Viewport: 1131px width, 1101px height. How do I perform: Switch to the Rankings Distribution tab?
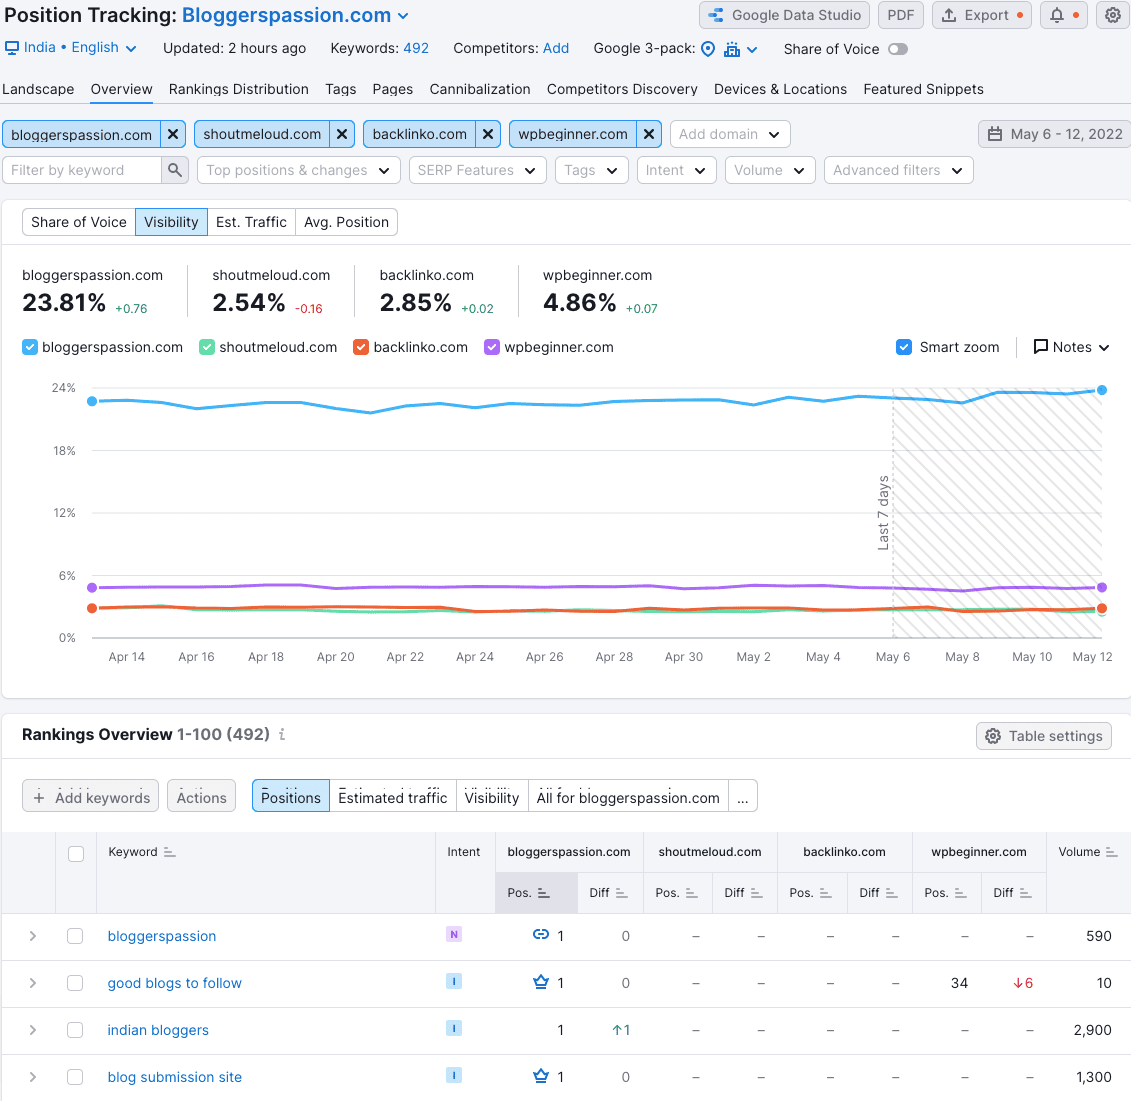pyautogui.click(x=238, y=89)
